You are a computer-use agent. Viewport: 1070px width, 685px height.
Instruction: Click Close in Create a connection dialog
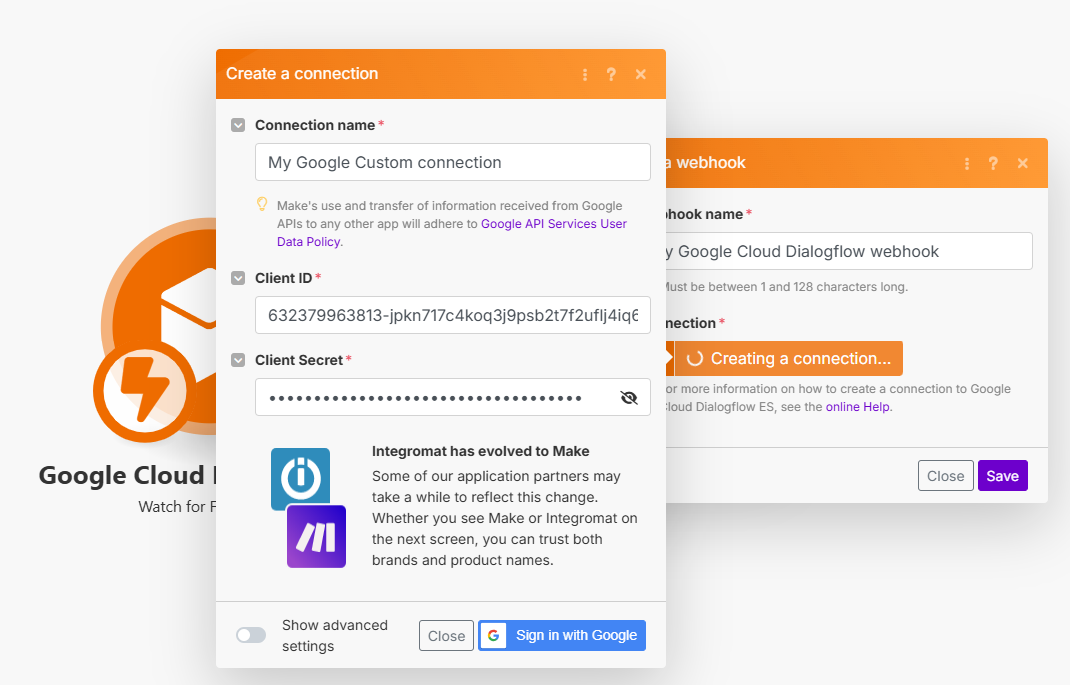pos(446,636)
